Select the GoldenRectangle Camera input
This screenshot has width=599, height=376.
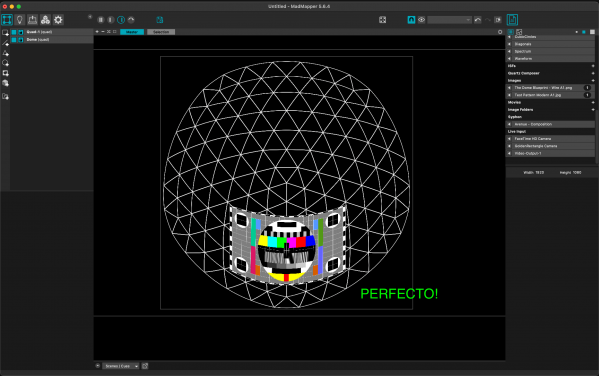[550, 146]
